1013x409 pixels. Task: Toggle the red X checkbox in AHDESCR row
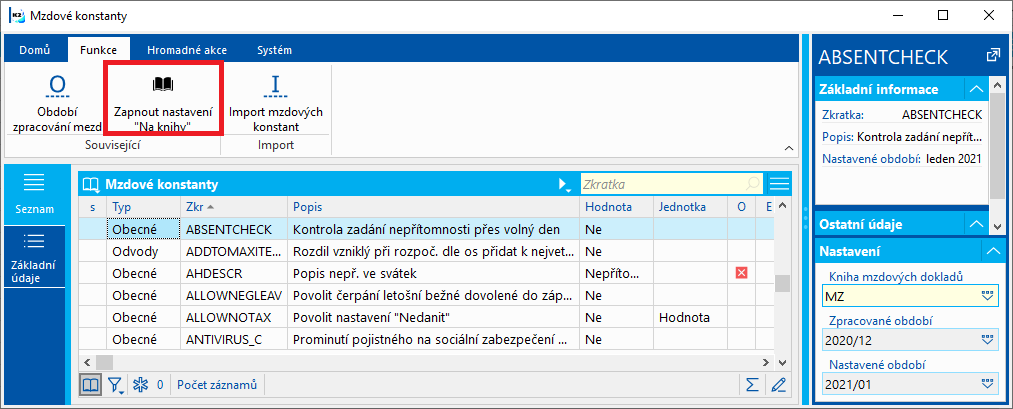742,273
